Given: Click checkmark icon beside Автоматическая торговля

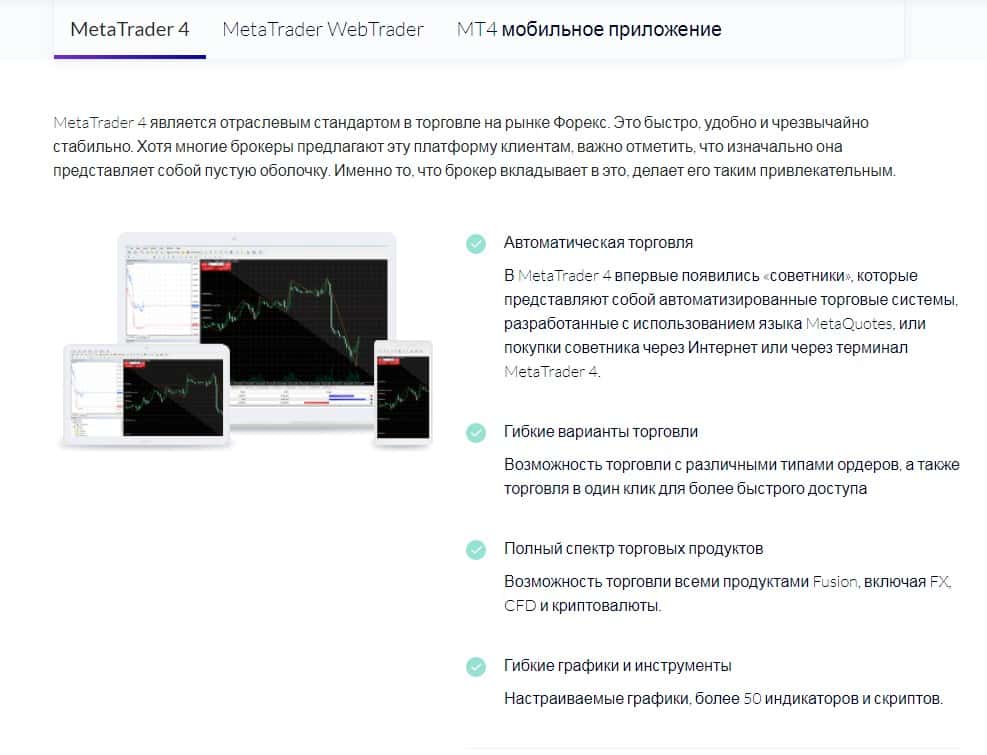Looking at the screenshot, I should tap(476, 244).
